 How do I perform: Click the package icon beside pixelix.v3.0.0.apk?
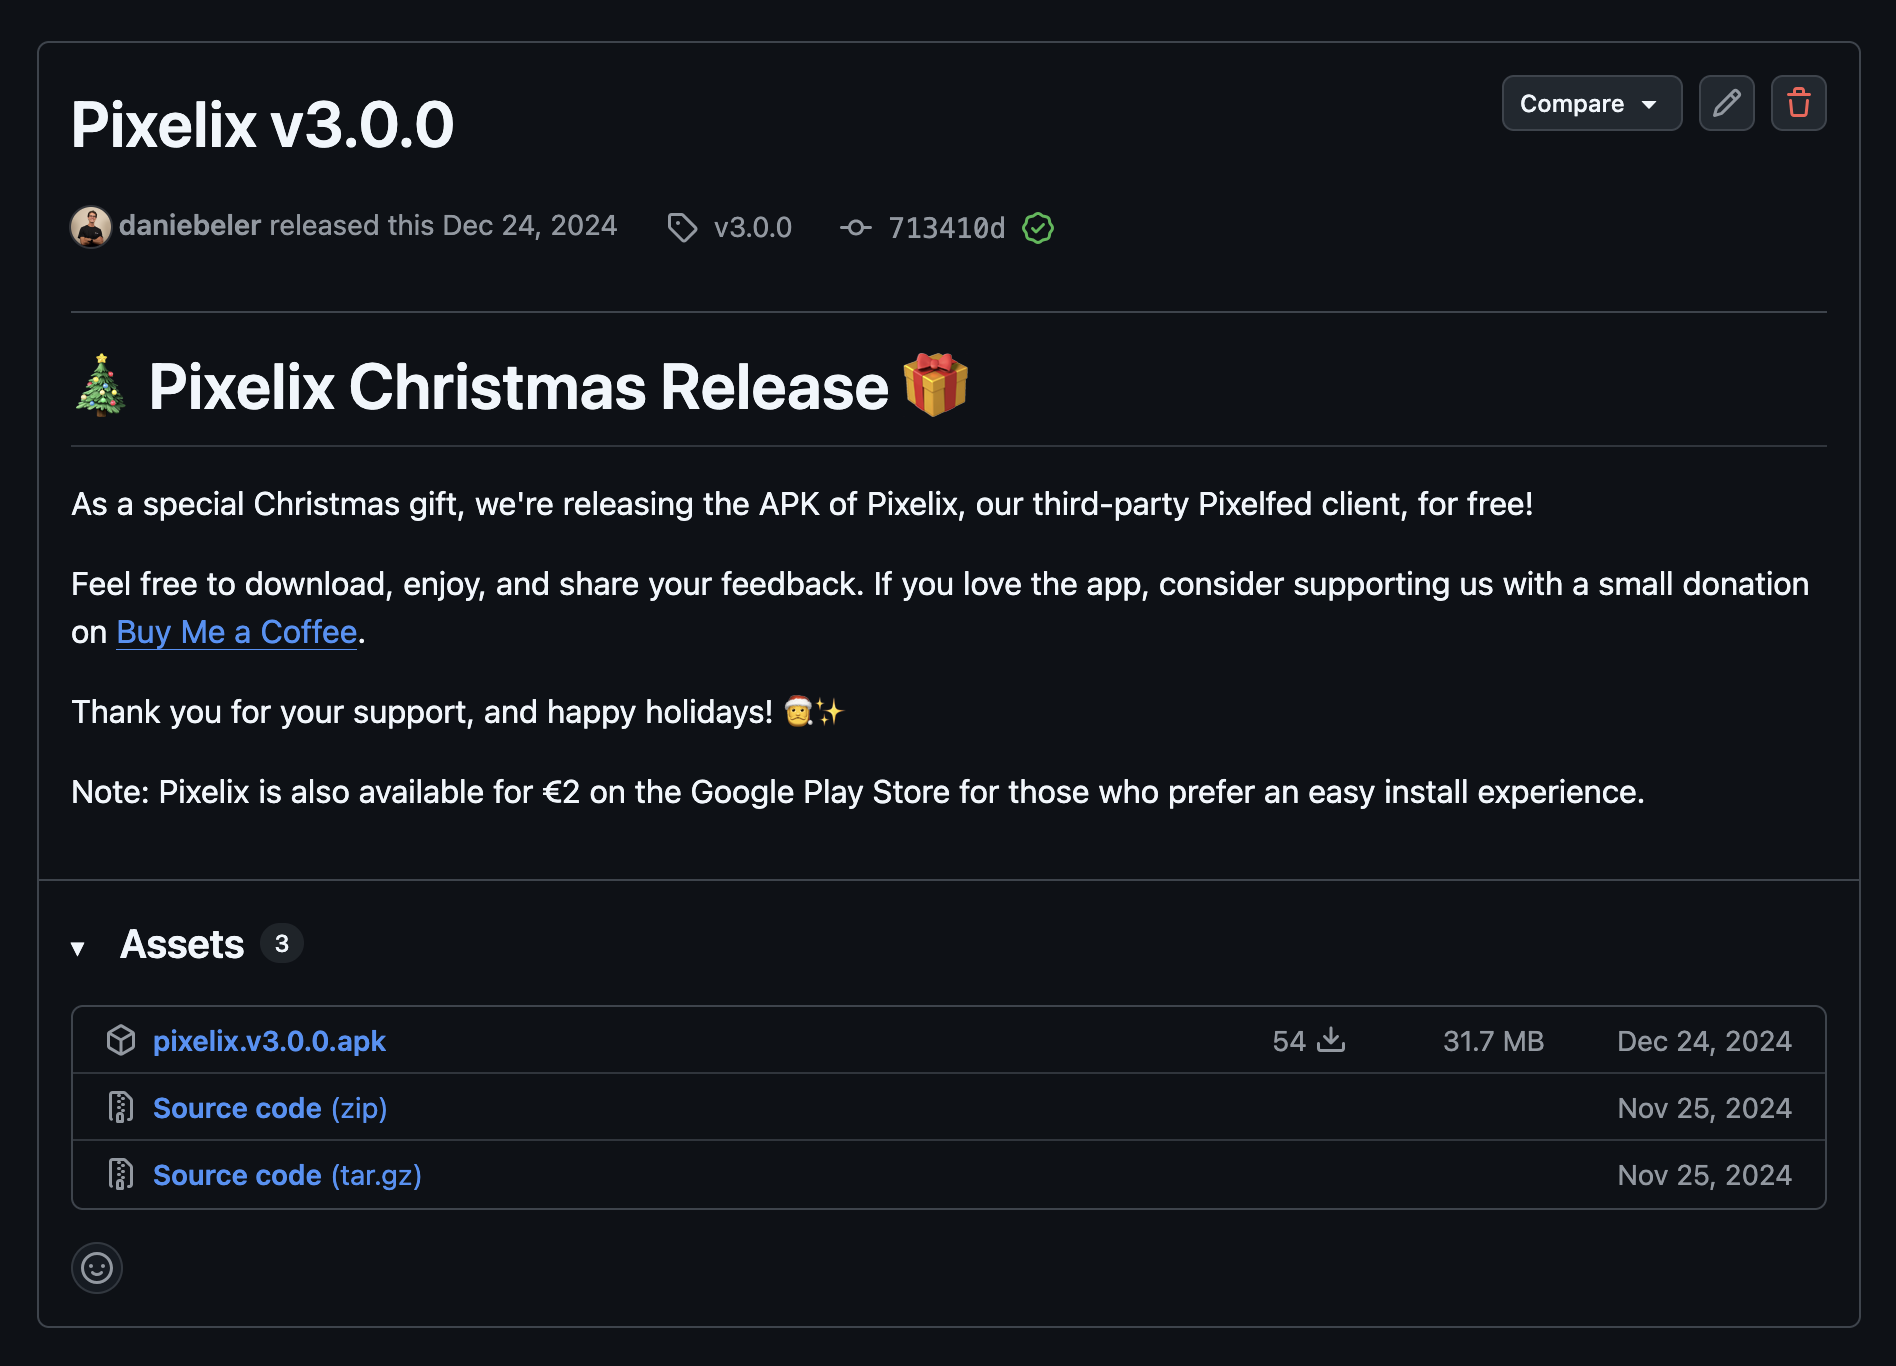click(x=121, y=1040)
